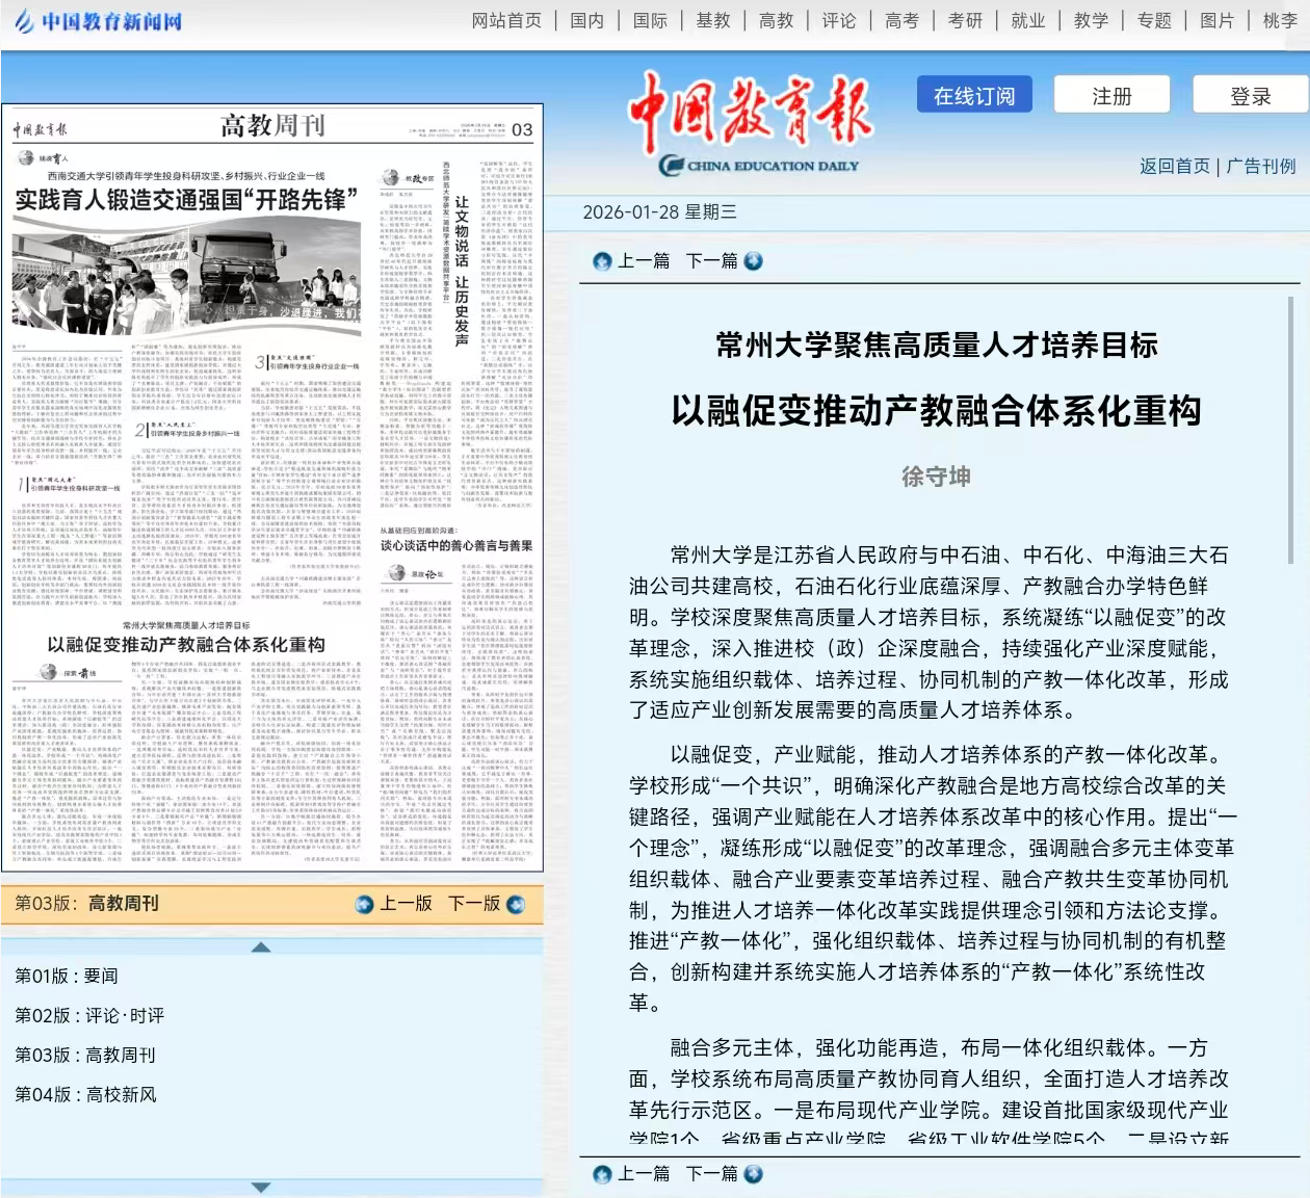Image resolution: width=1310 pixels, height=1198 pixels.
Task: Click next page (下一版) arrow icon
Action: tap(516, 904)
